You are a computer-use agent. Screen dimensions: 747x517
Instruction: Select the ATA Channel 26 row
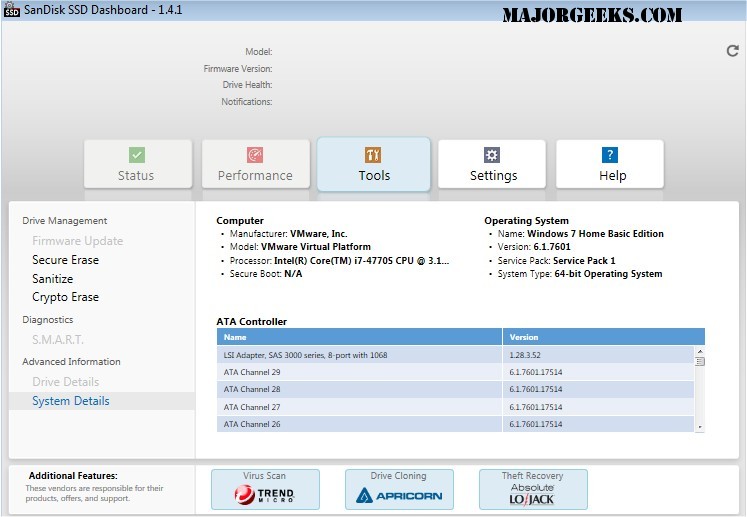pos(455,424)
